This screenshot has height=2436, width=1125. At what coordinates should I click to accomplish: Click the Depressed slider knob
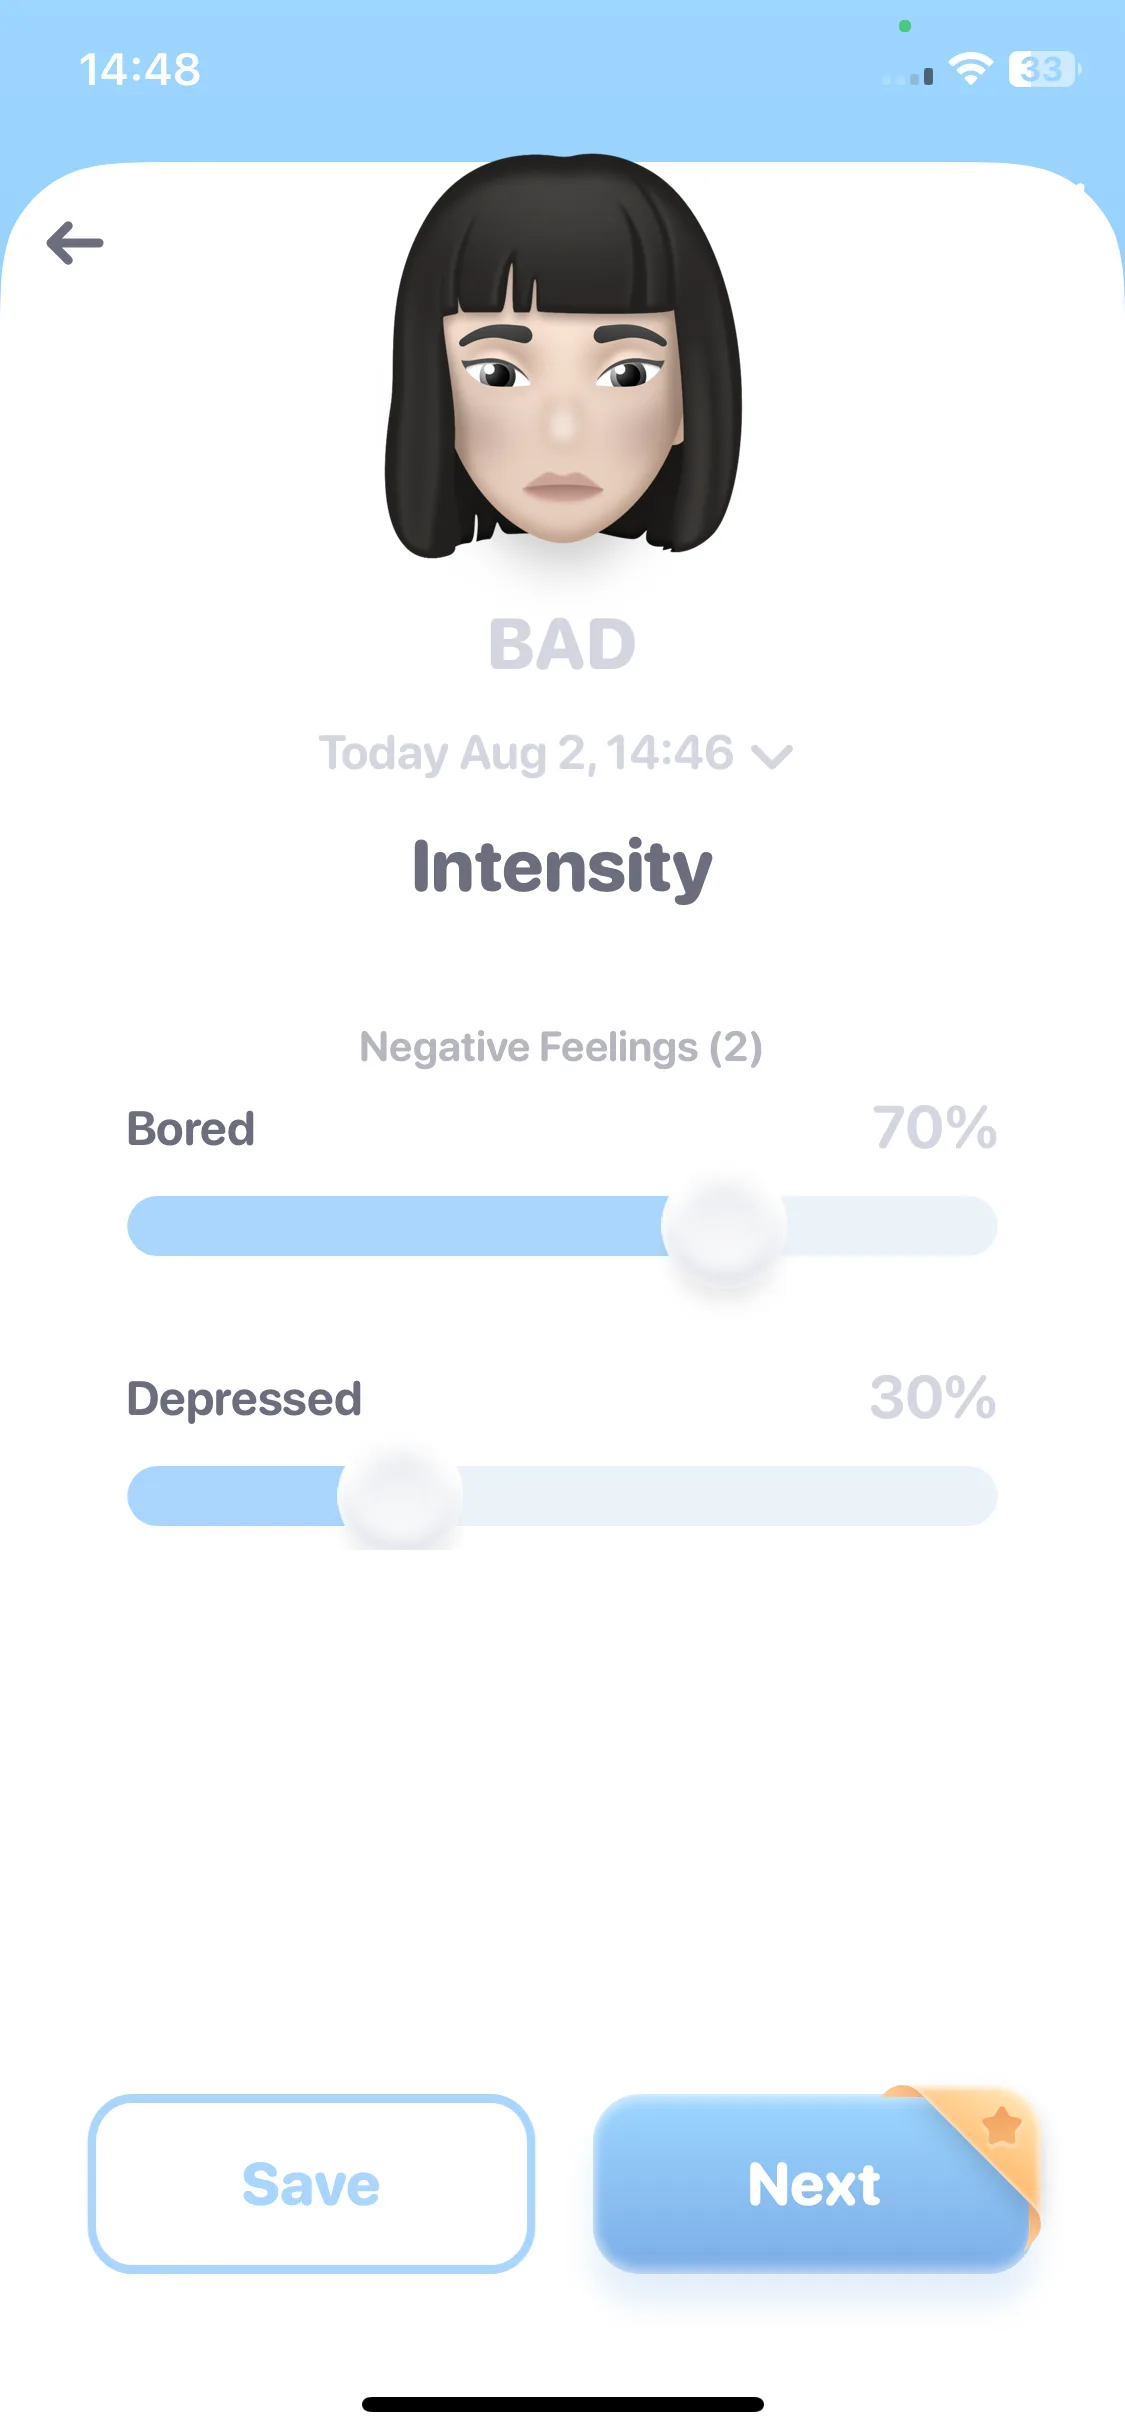[x=400, y=1496]
